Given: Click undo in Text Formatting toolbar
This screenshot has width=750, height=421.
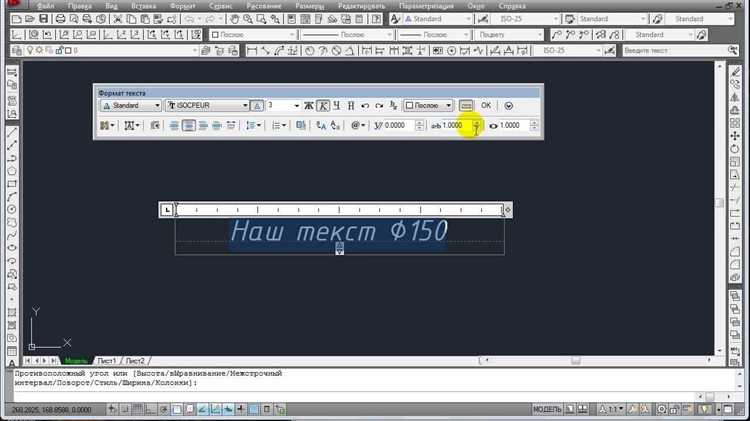Looking at the screenshot, I should point(365,106).
